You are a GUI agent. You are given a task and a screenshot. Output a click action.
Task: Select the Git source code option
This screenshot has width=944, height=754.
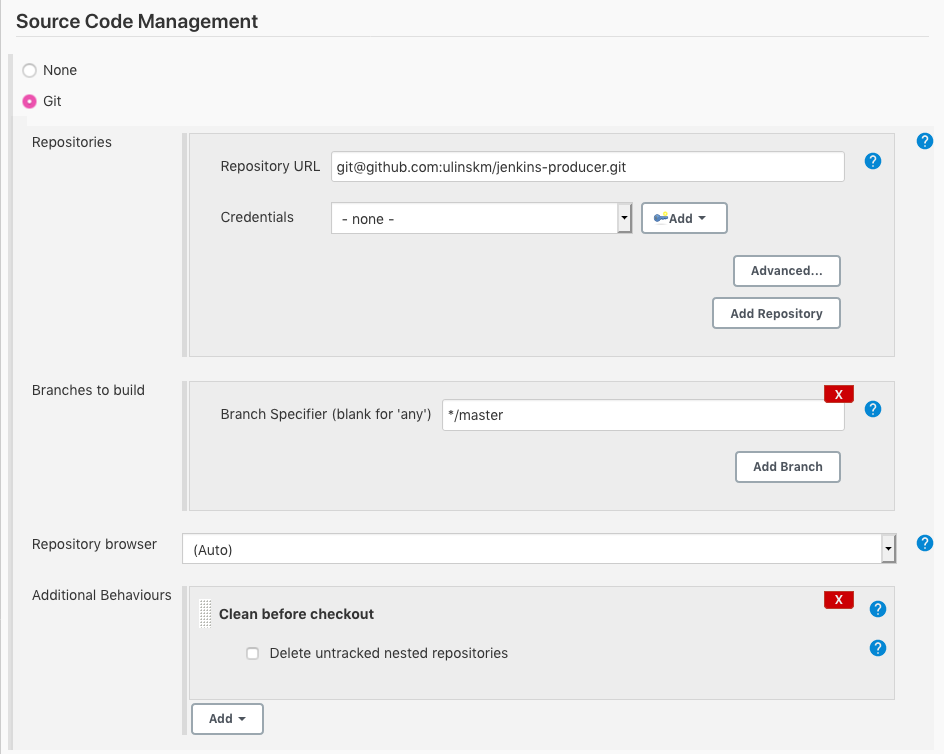tap(28, 101)
